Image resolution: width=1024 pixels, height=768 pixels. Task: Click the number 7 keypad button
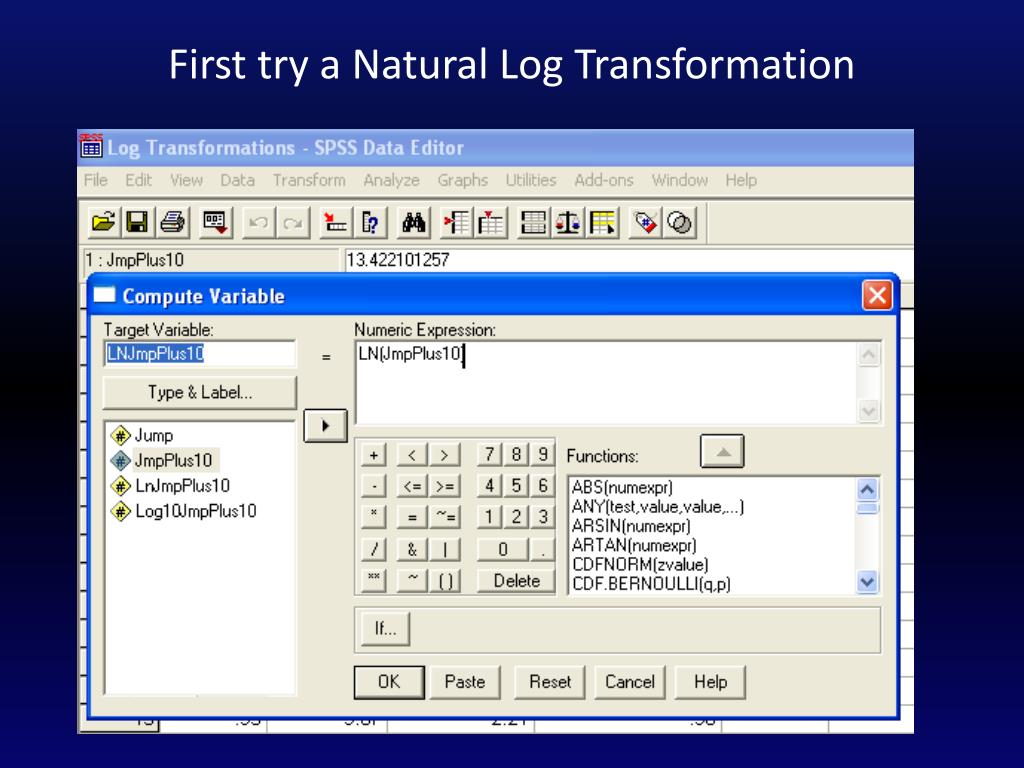[489, 455]
